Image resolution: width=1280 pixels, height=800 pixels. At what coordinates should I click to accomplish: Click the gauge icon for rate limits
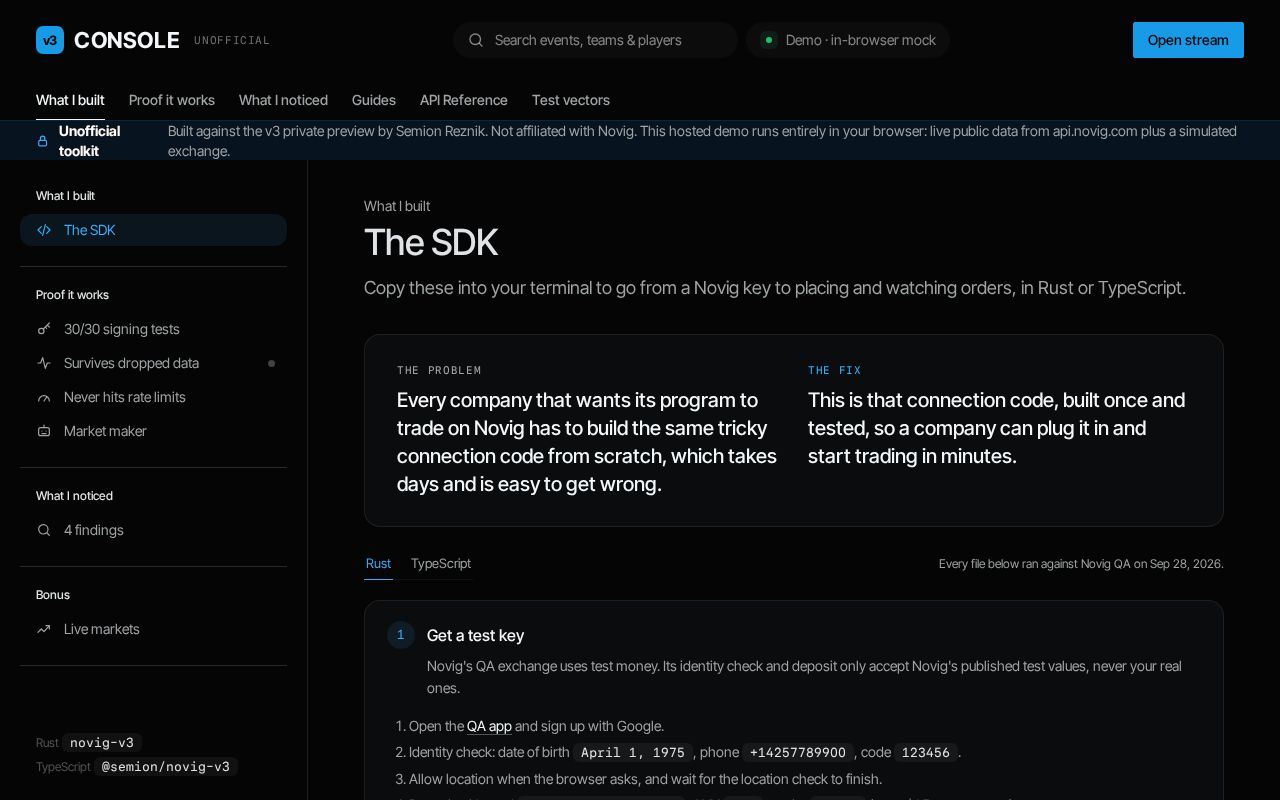click(44, 397)
